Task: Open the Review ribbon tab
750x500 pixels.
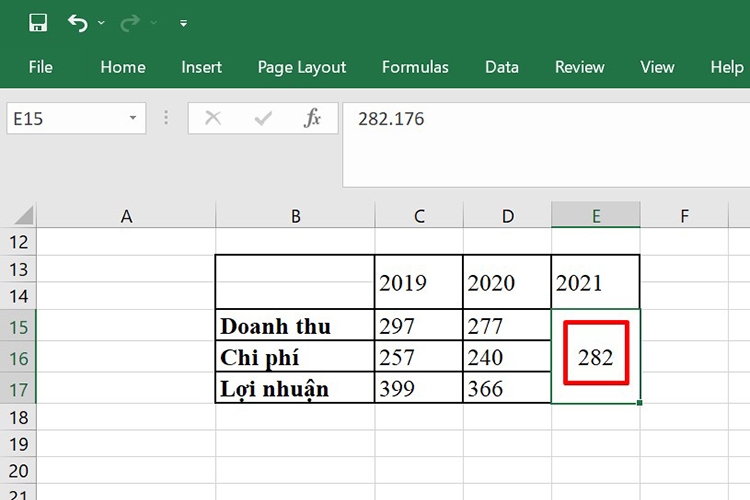Action: click(x=580, y=67)
